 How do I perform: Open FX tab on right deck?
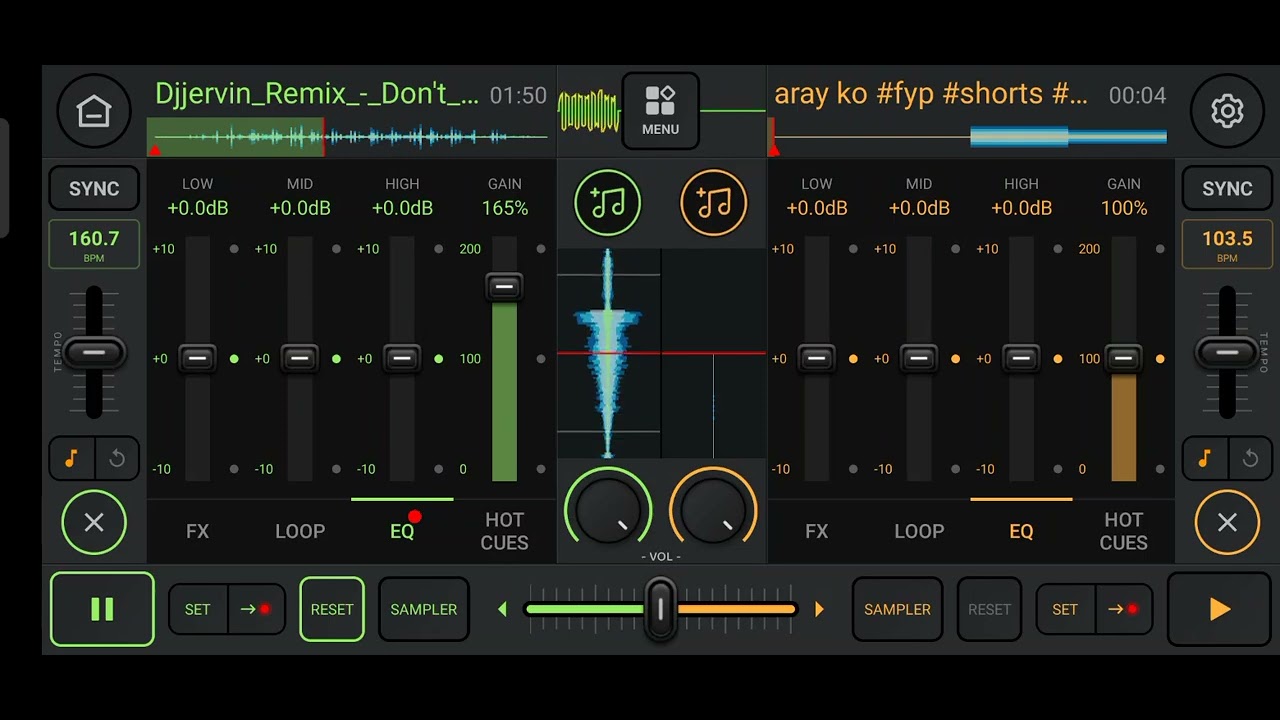point(817,531)
